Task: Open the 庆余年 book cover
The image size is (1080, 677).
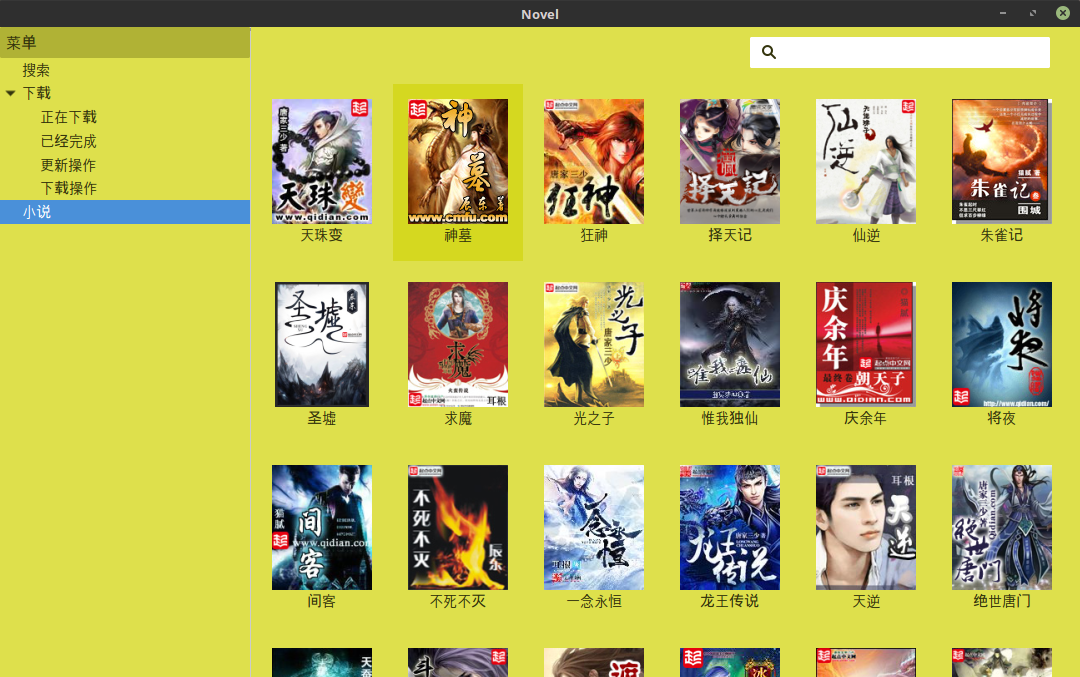Action: point(866,344)
